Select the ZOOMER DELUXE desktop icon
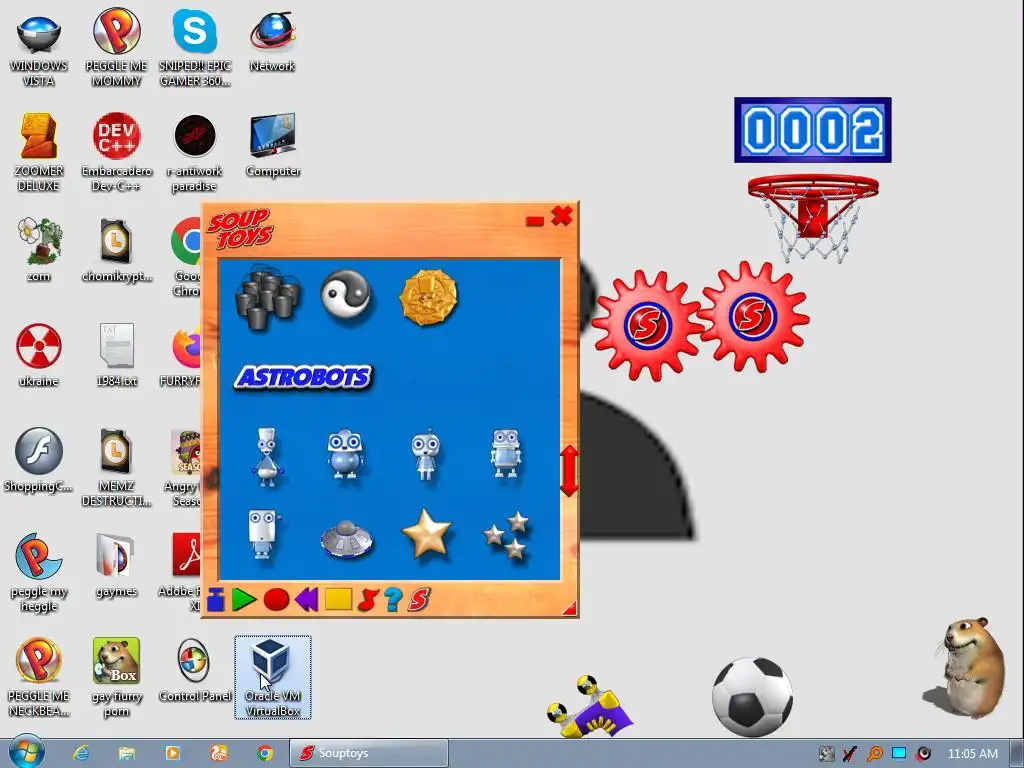The width and height of the screenshot is (1024, 768). pos(39,153)
